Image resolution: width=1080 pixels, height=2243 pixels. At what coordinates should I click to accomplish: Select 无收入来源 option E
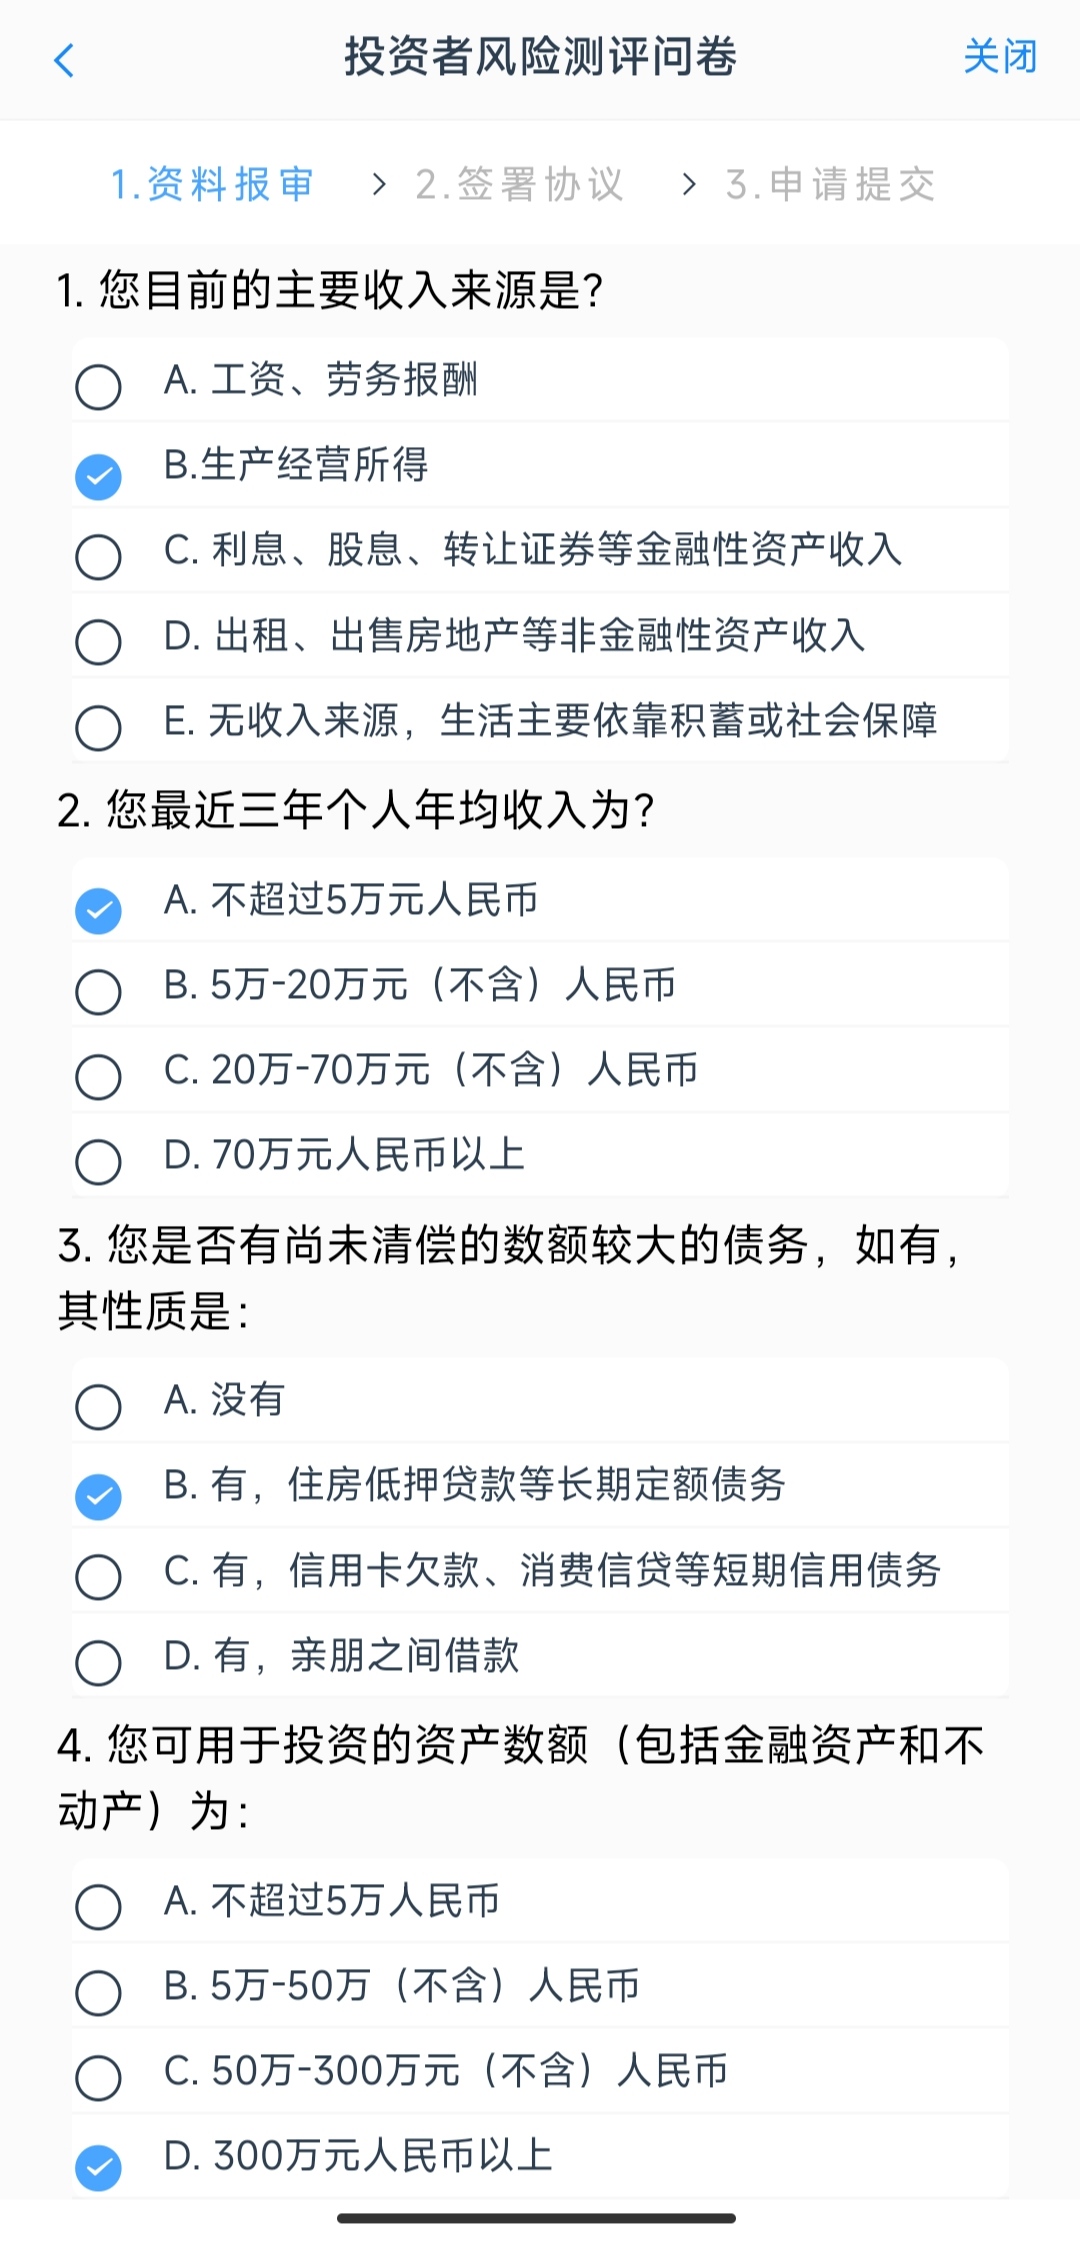(x=98, y=727)
